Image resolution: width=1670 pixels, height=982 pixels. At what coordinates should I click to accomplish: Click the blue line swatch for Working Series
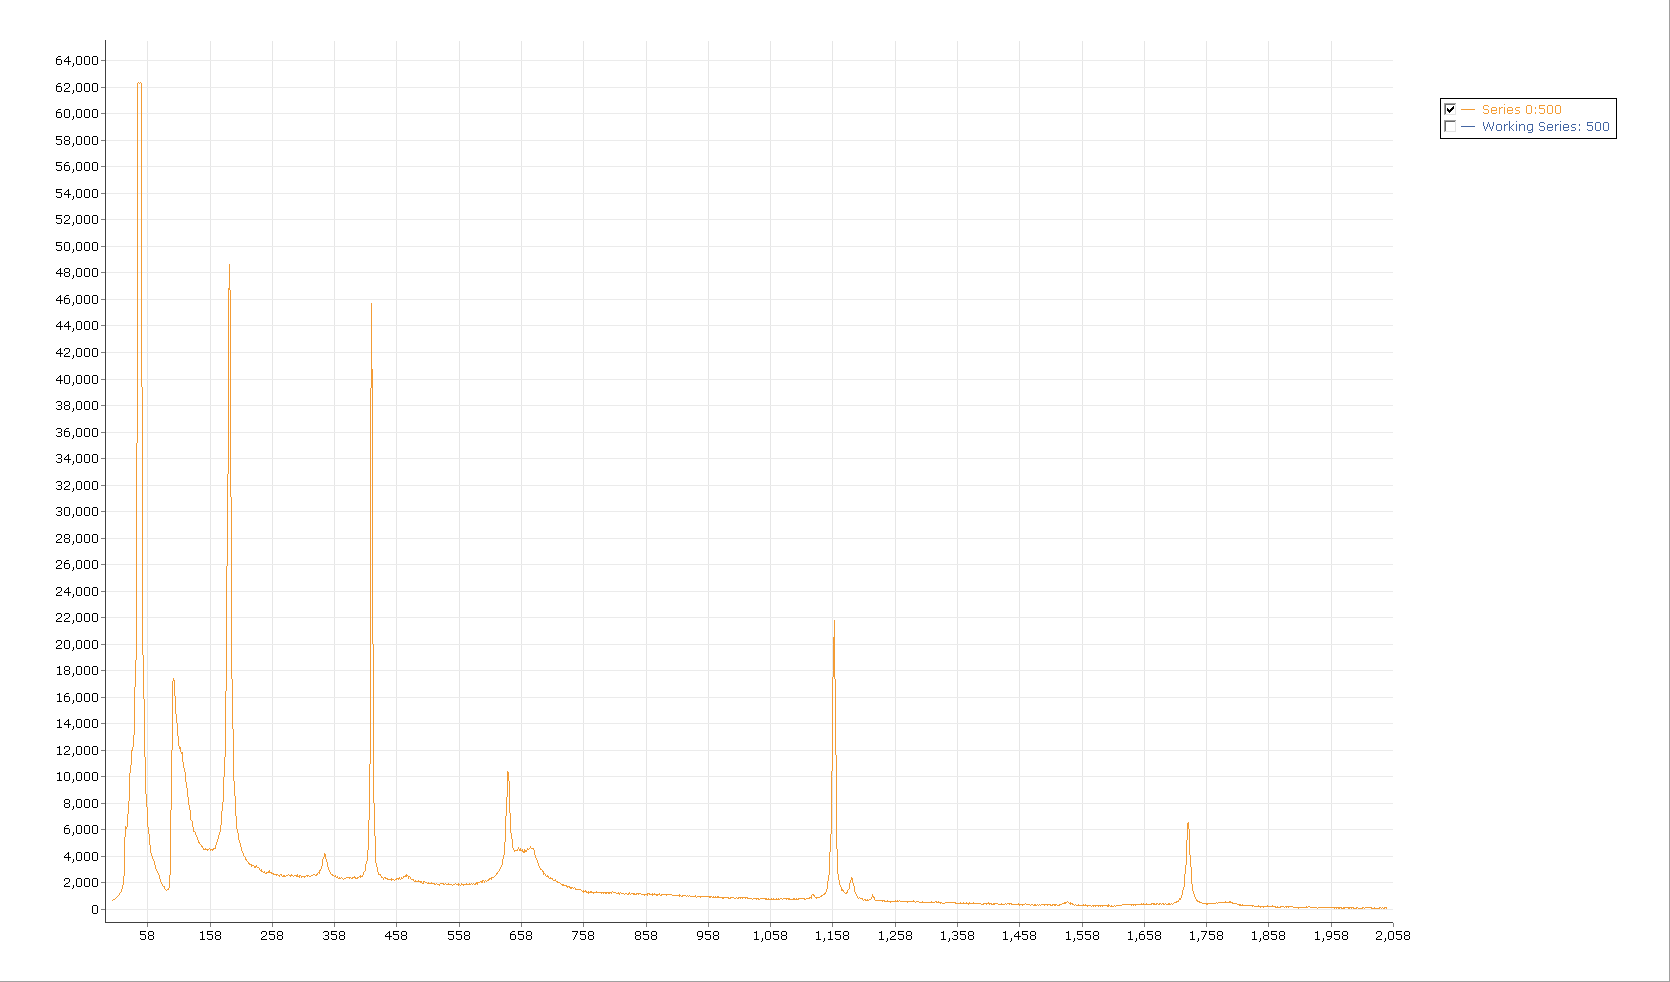click(1468, 126)
